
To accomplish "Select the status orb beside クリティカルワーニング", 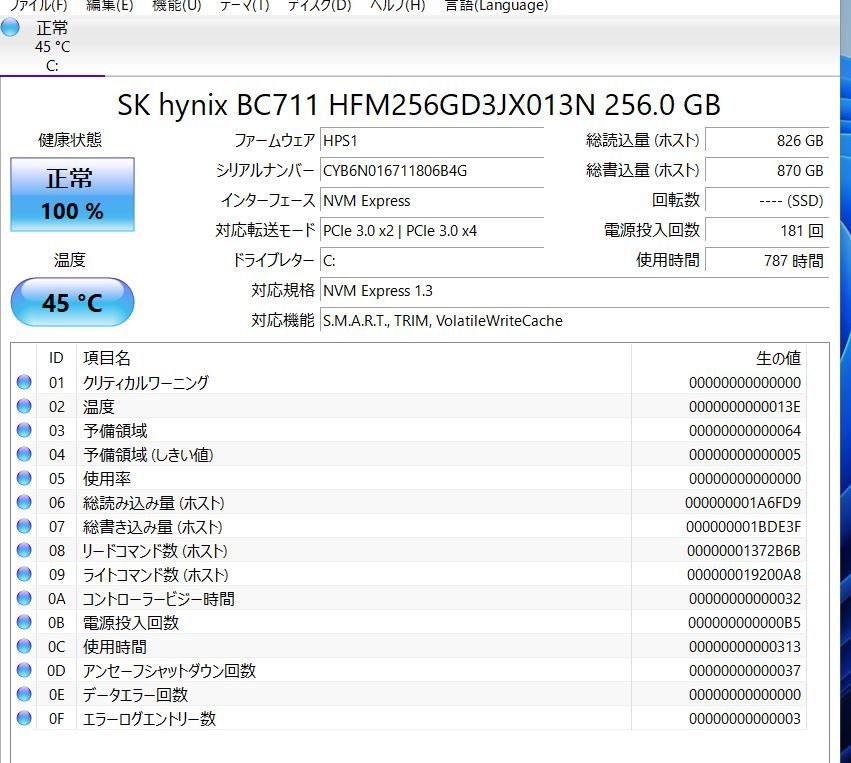I will [x=25, y=383].
